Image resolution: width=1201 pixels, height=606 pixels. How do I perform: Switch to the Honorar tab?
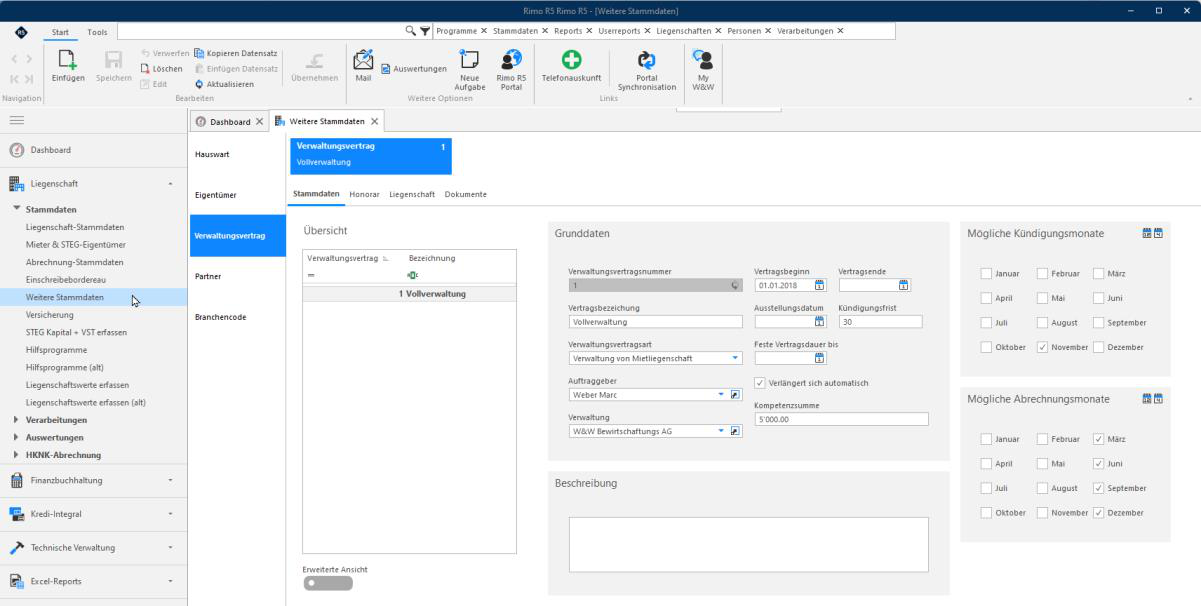pyautogui.click(x=363, y=194)
